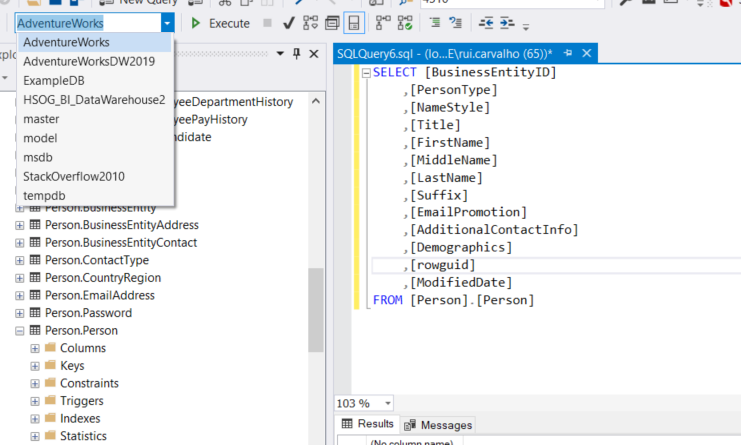Expand Person.ContactType table node

pyautogui.click(x=19, y=260)
